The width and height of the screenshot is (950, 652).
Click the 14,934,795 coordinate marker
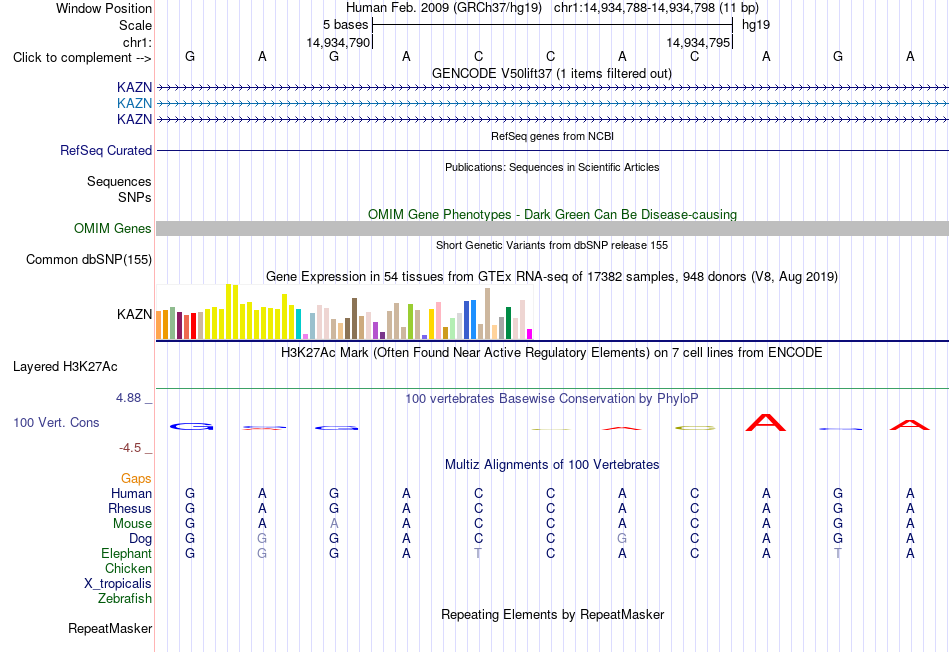(698, 42)
